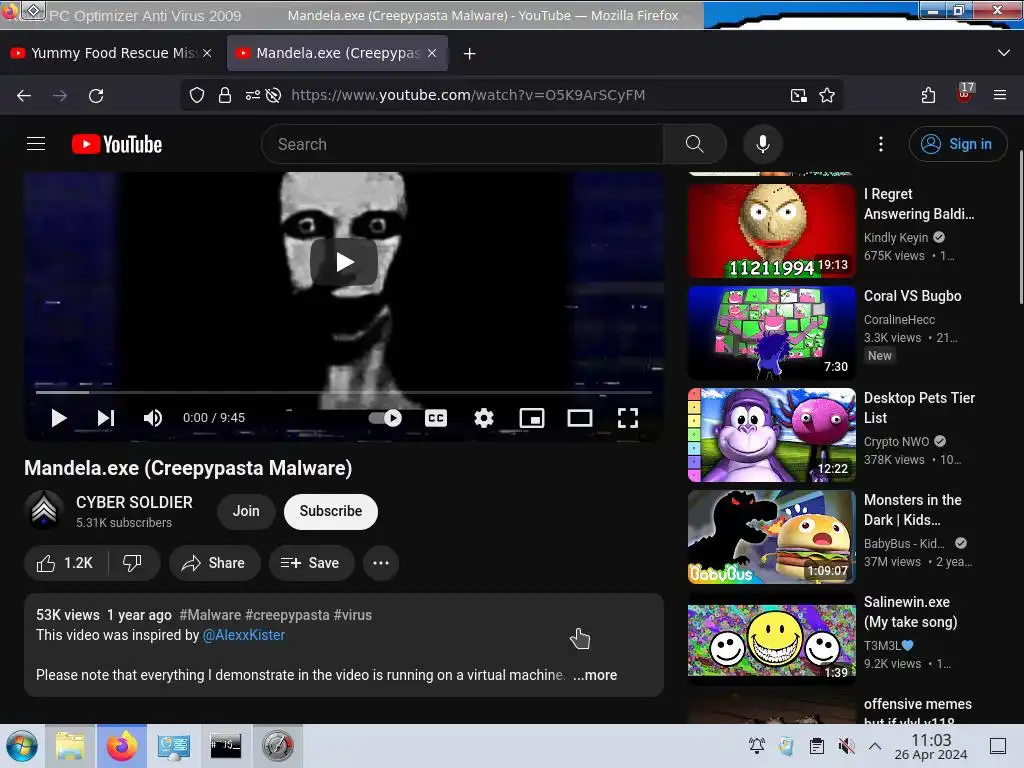Toggle closed captions with the CC button
1024x768 pixels.
pos(436,418)
